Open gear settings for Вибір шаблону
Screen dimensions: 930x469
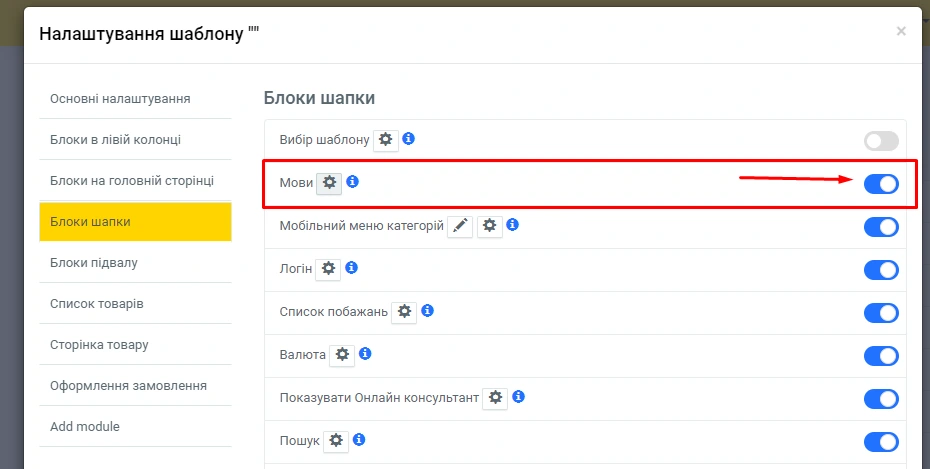[x=386, y=140]
